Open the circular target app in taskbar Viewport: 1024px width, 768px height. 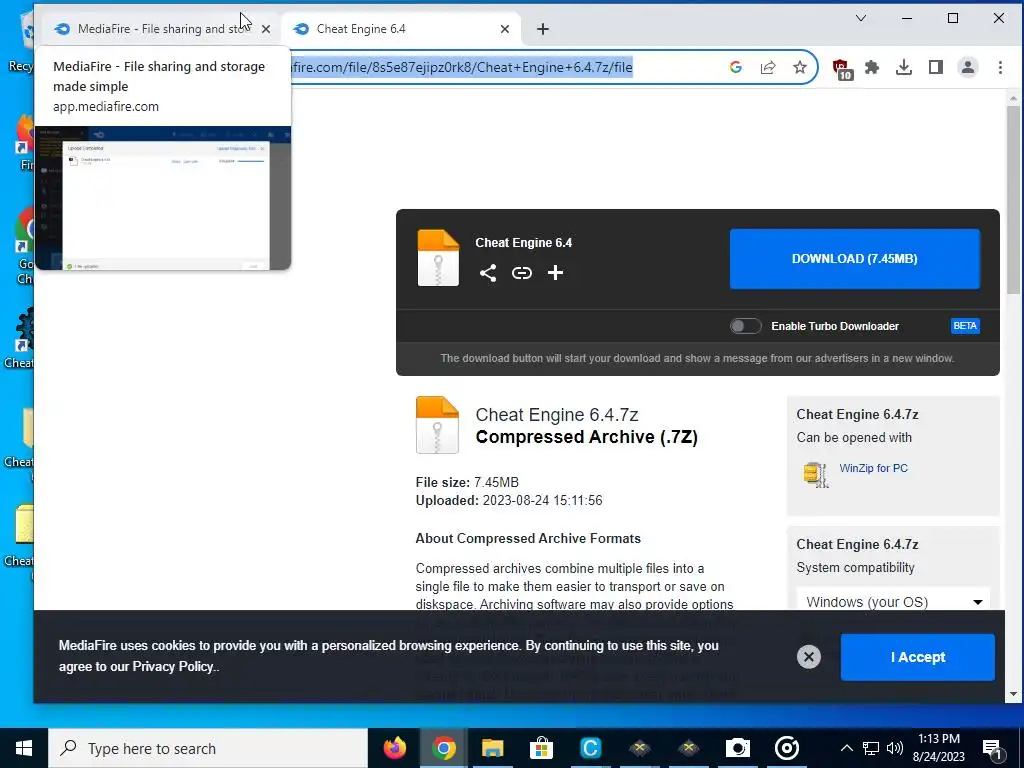pos(786,748)
